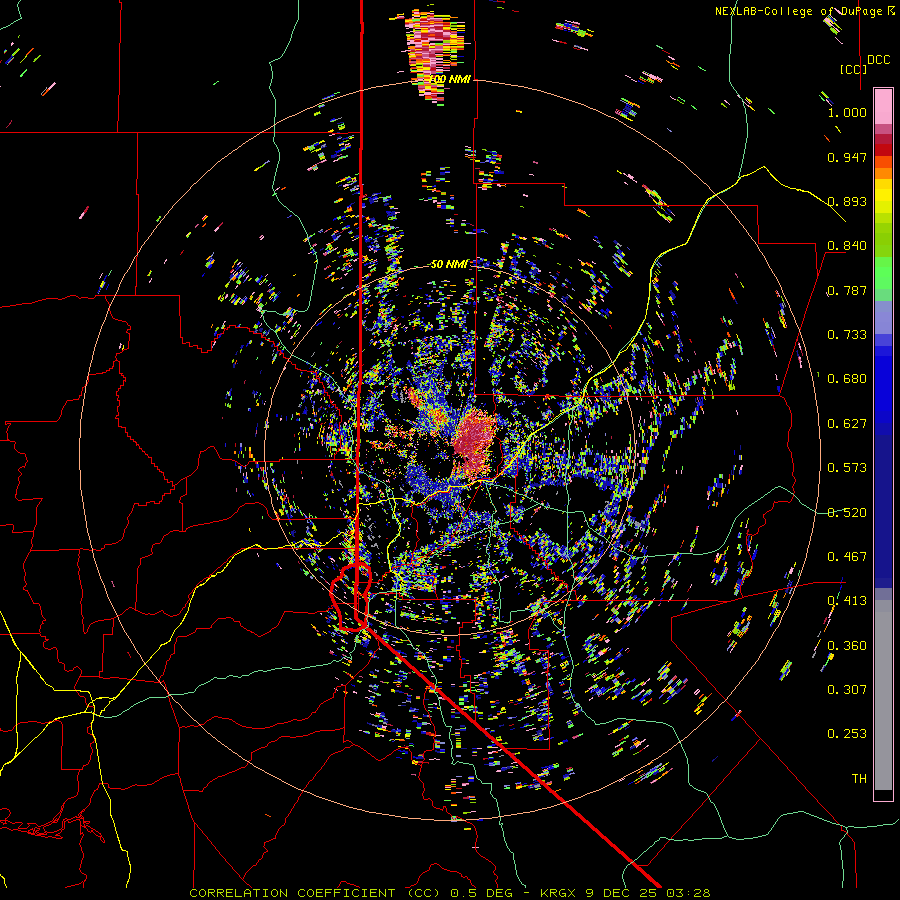The width and height of the screenshot is (900, 900).
Task: Click the 0.573 scale value
Action: [x=847, y=468]
